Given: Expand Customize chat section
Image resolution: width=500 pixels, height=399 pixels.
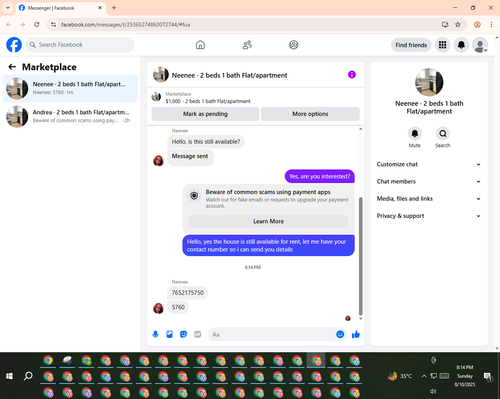Looking at the screenshot, I should coord(429,164).
